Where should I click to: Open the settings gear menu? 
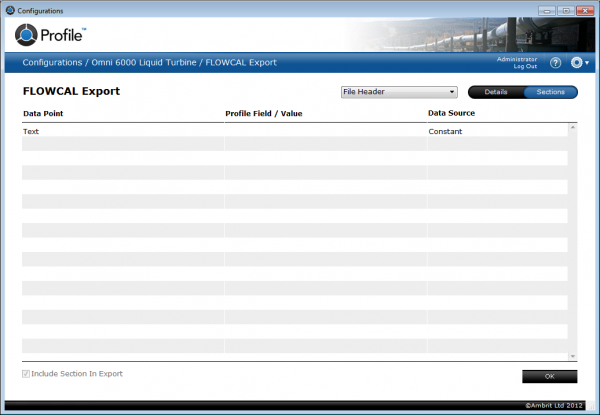tap(579, 62)
